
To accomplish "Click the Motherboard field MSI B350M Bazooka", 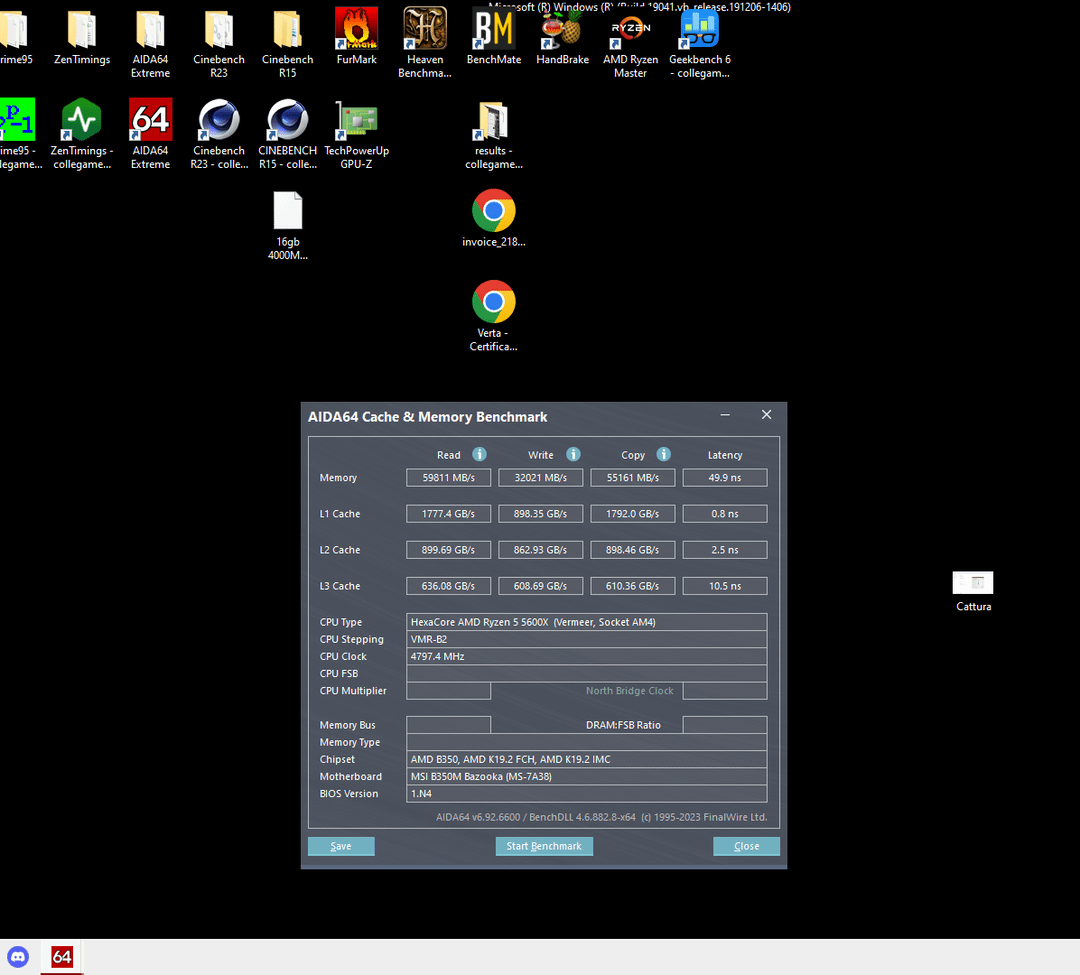I will point(587,777).
